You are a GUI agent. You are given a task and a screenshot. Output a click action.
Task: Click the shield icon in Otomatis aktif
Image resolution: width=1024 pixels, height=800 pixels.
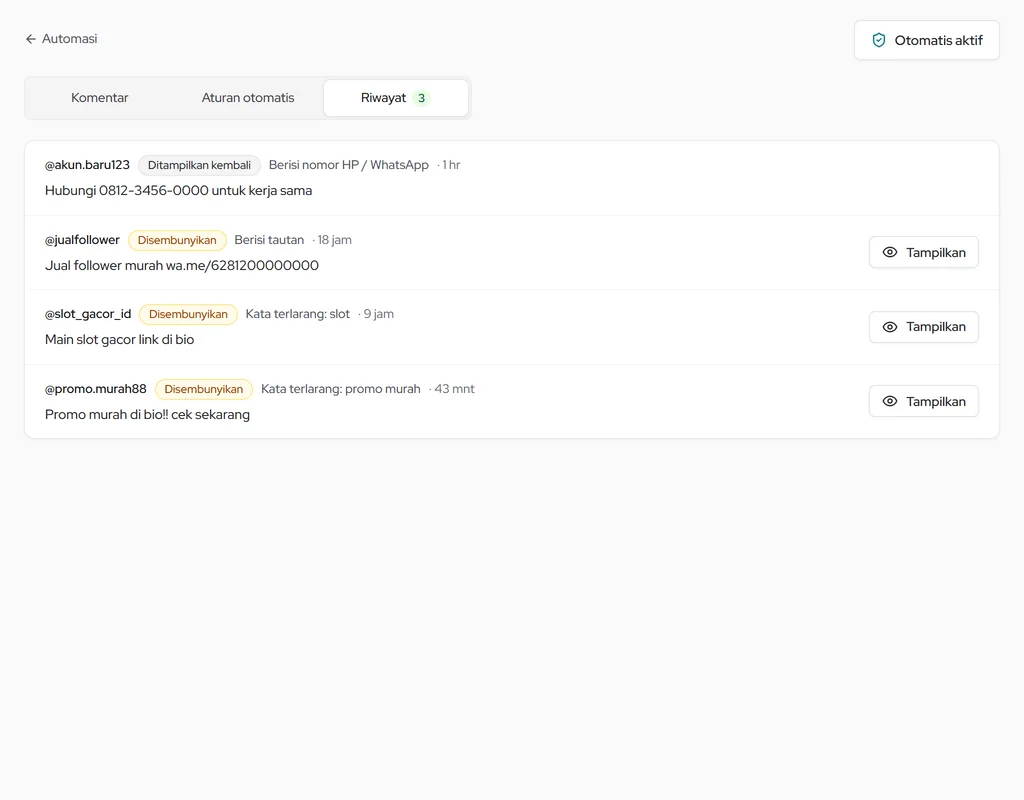point(879,40)
